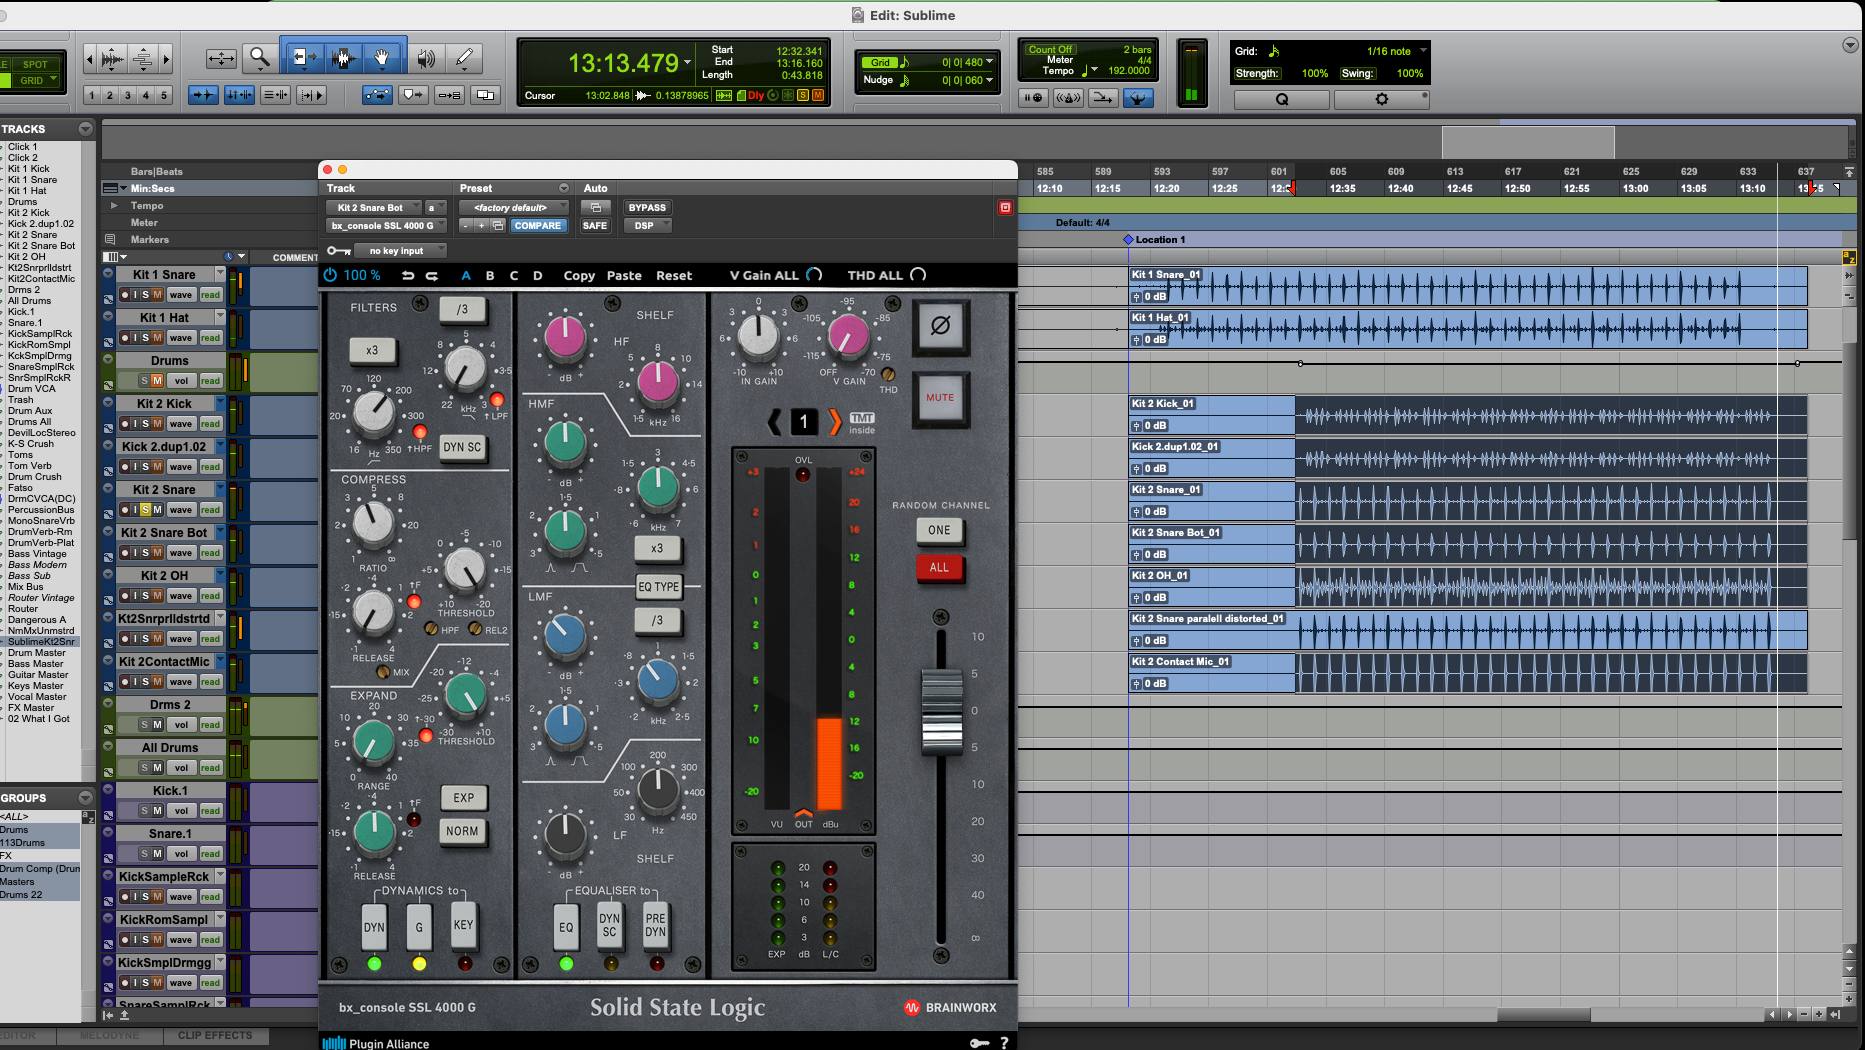Open the factory default preset dropdown

(x=514, y=207)
